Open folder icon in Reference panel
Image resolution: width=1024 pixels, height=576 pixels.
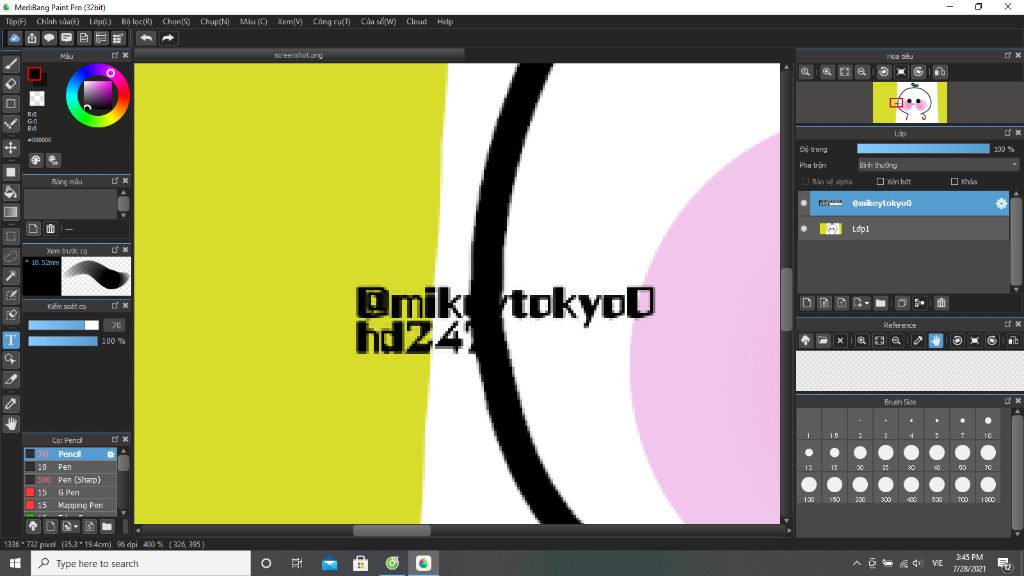point(823,340)
